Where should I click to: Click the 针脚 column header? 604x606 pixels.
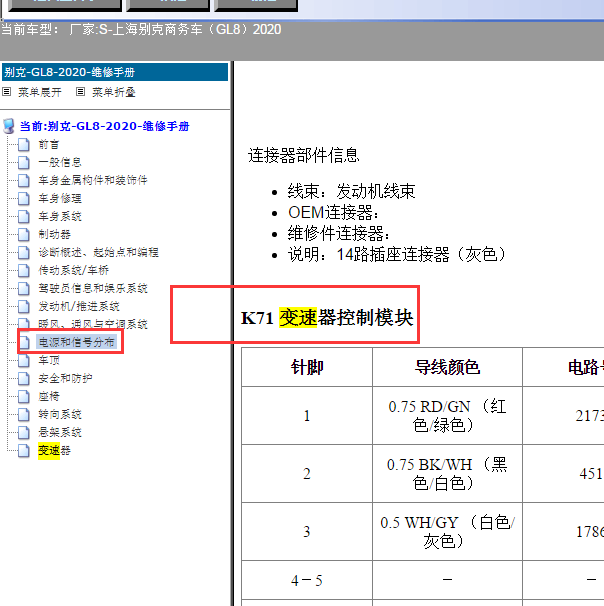point(307,367)
